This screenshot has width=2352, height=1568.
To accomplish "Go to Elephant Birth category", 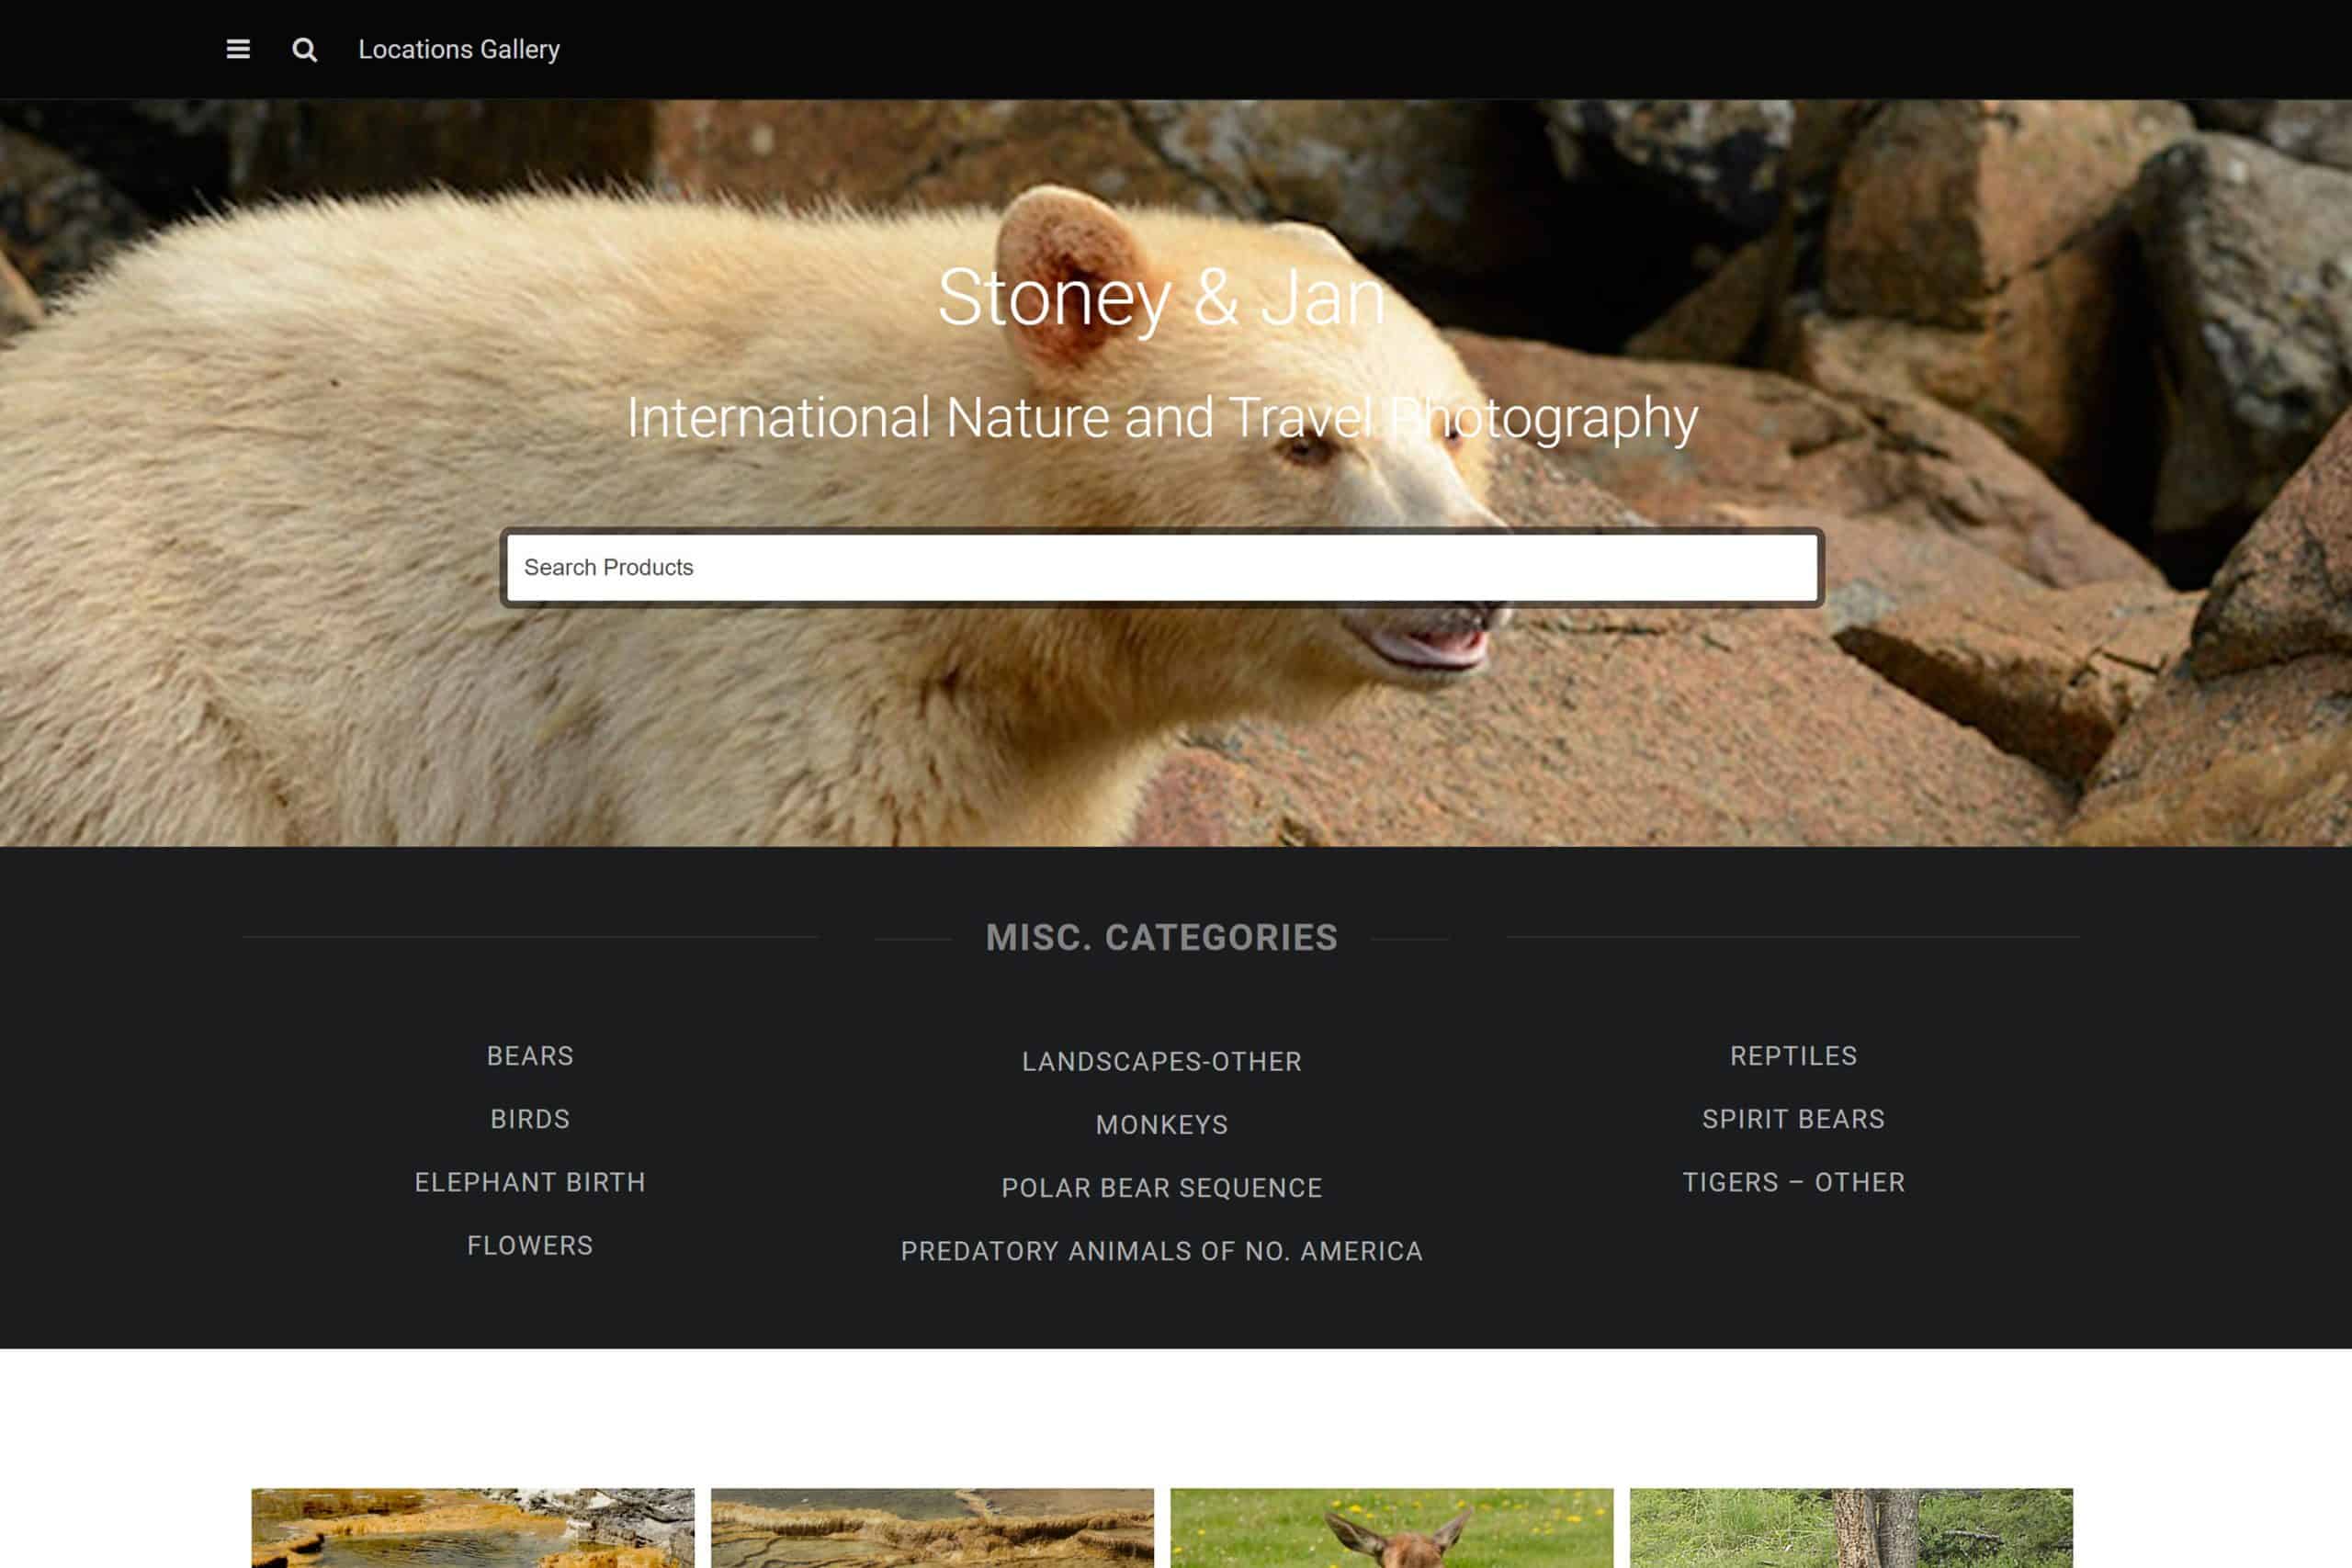I will click(530, 1182).
